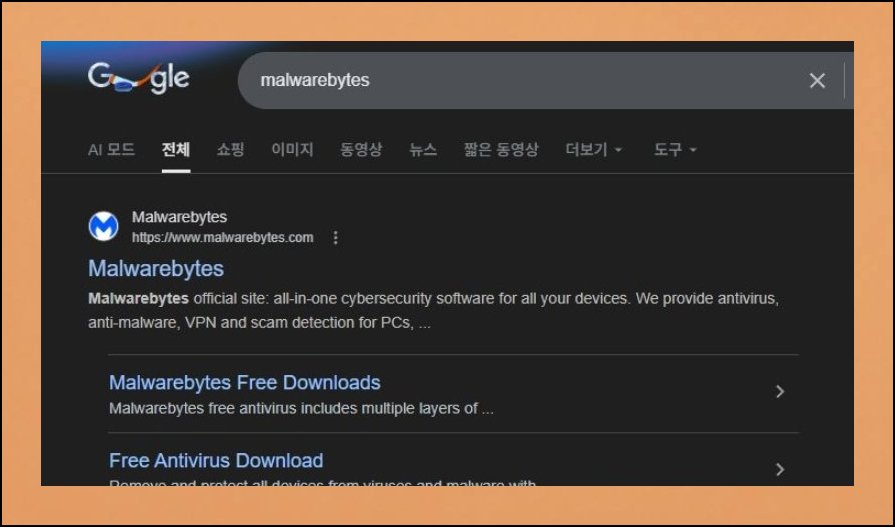Open the 뉴스 tab
The height and width of the screenshot is (527, 895).
tap(423, 150)
